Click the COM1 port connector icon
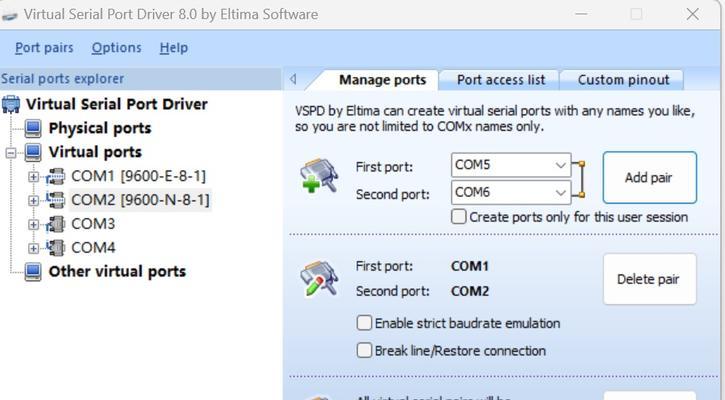725x400 pixels. (x=56, y=176)
